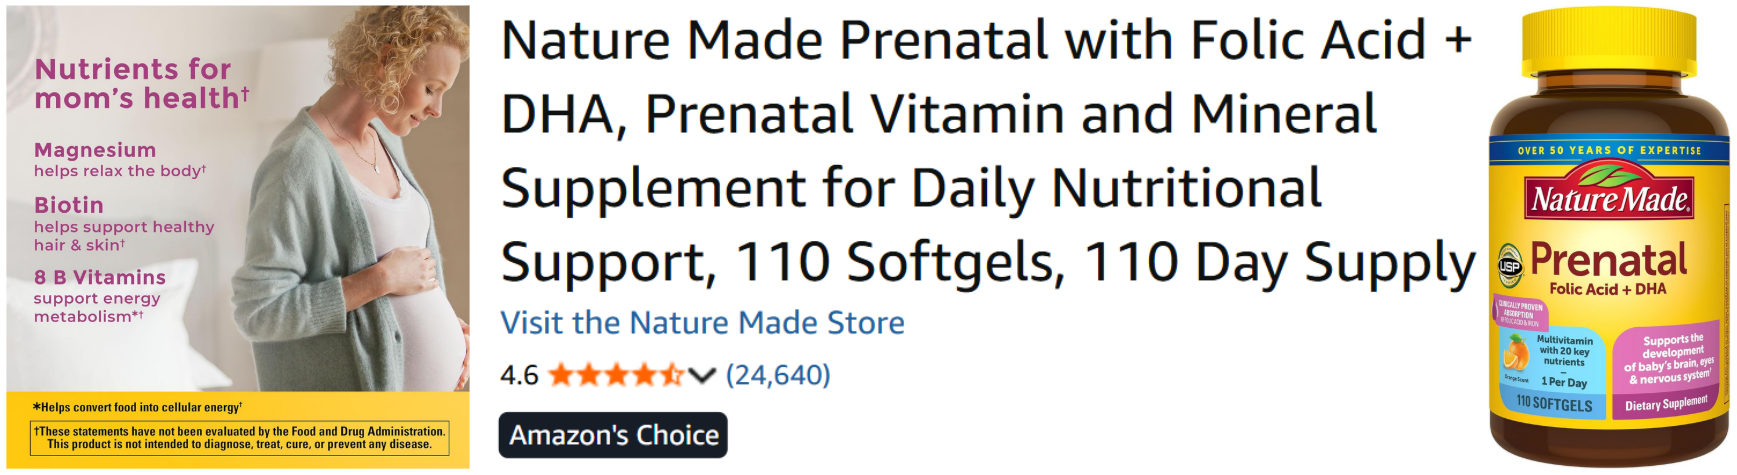Open the Nature Made Store link
Image resolution: width=1737 pixels, height=475 pixels.
click(x=702, y=323)
